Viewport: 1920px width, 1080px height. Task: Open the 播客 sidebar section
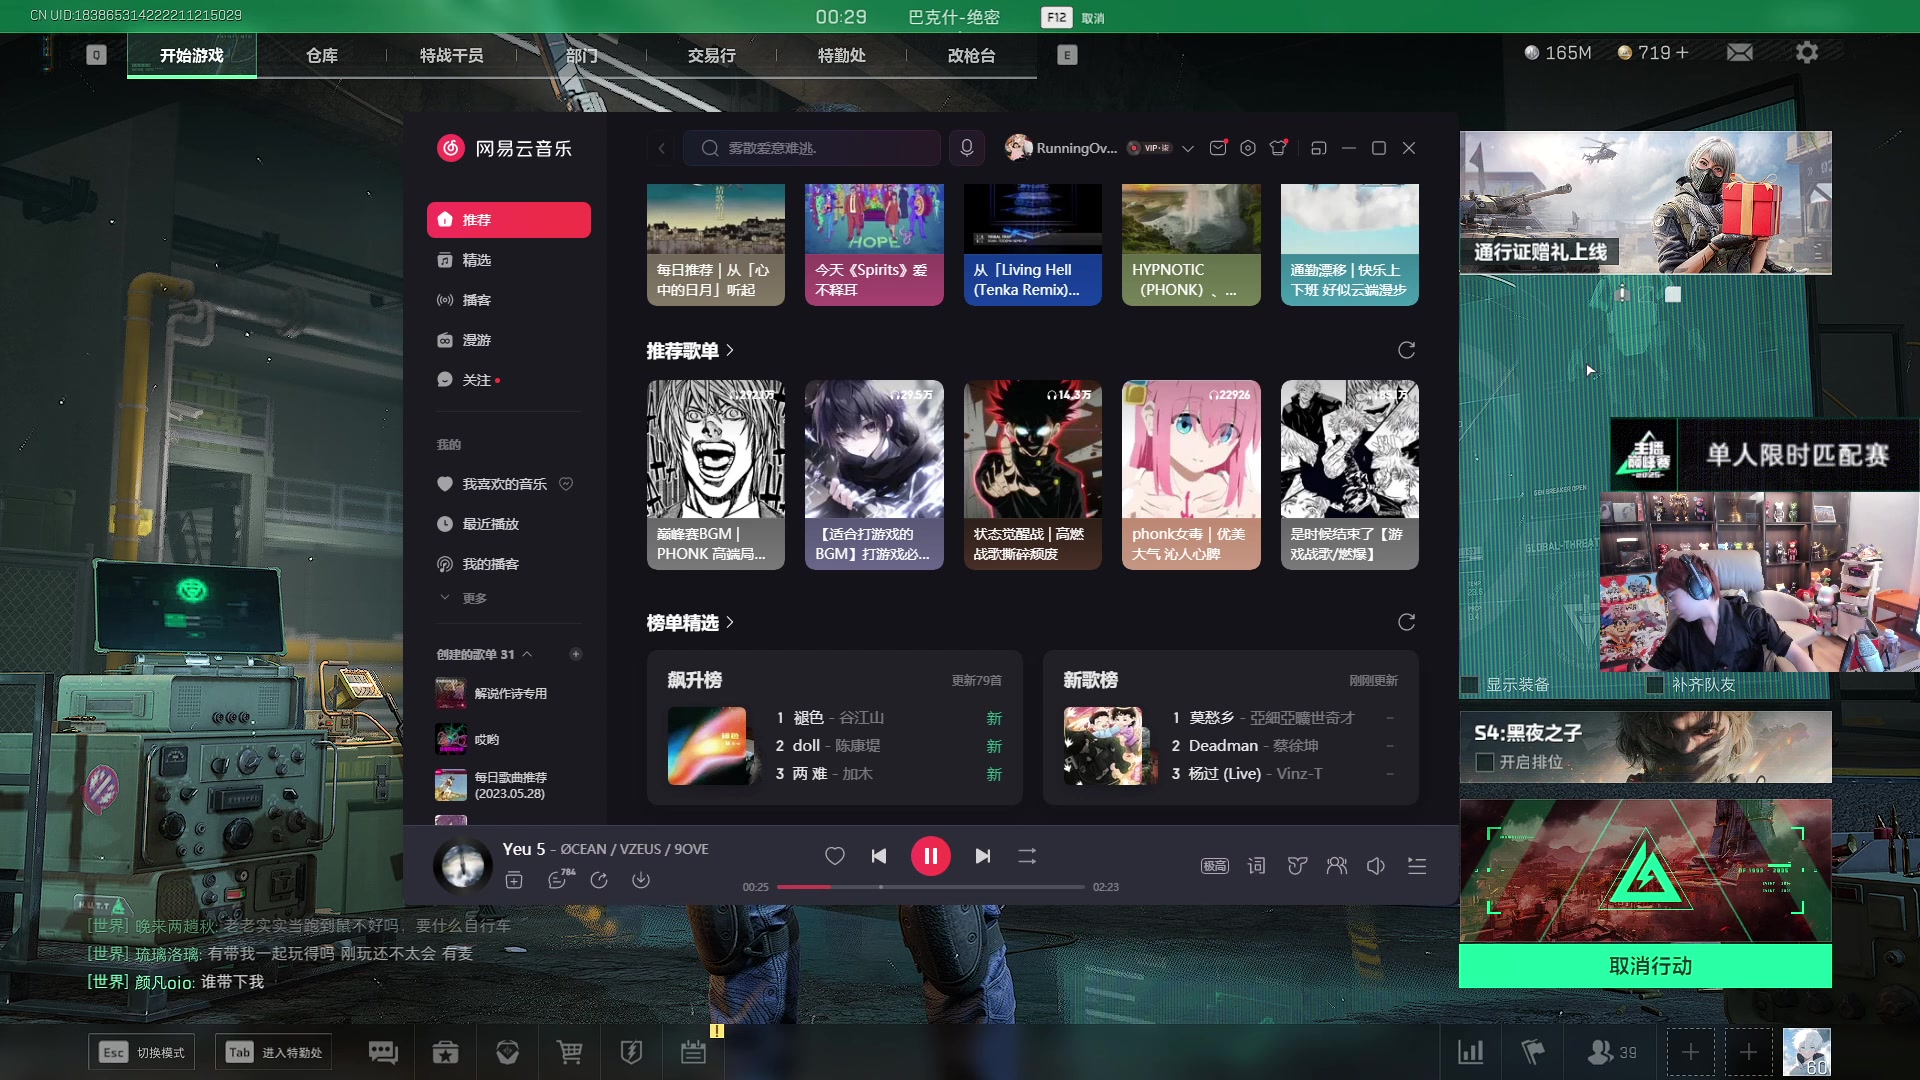coord(509,300)
